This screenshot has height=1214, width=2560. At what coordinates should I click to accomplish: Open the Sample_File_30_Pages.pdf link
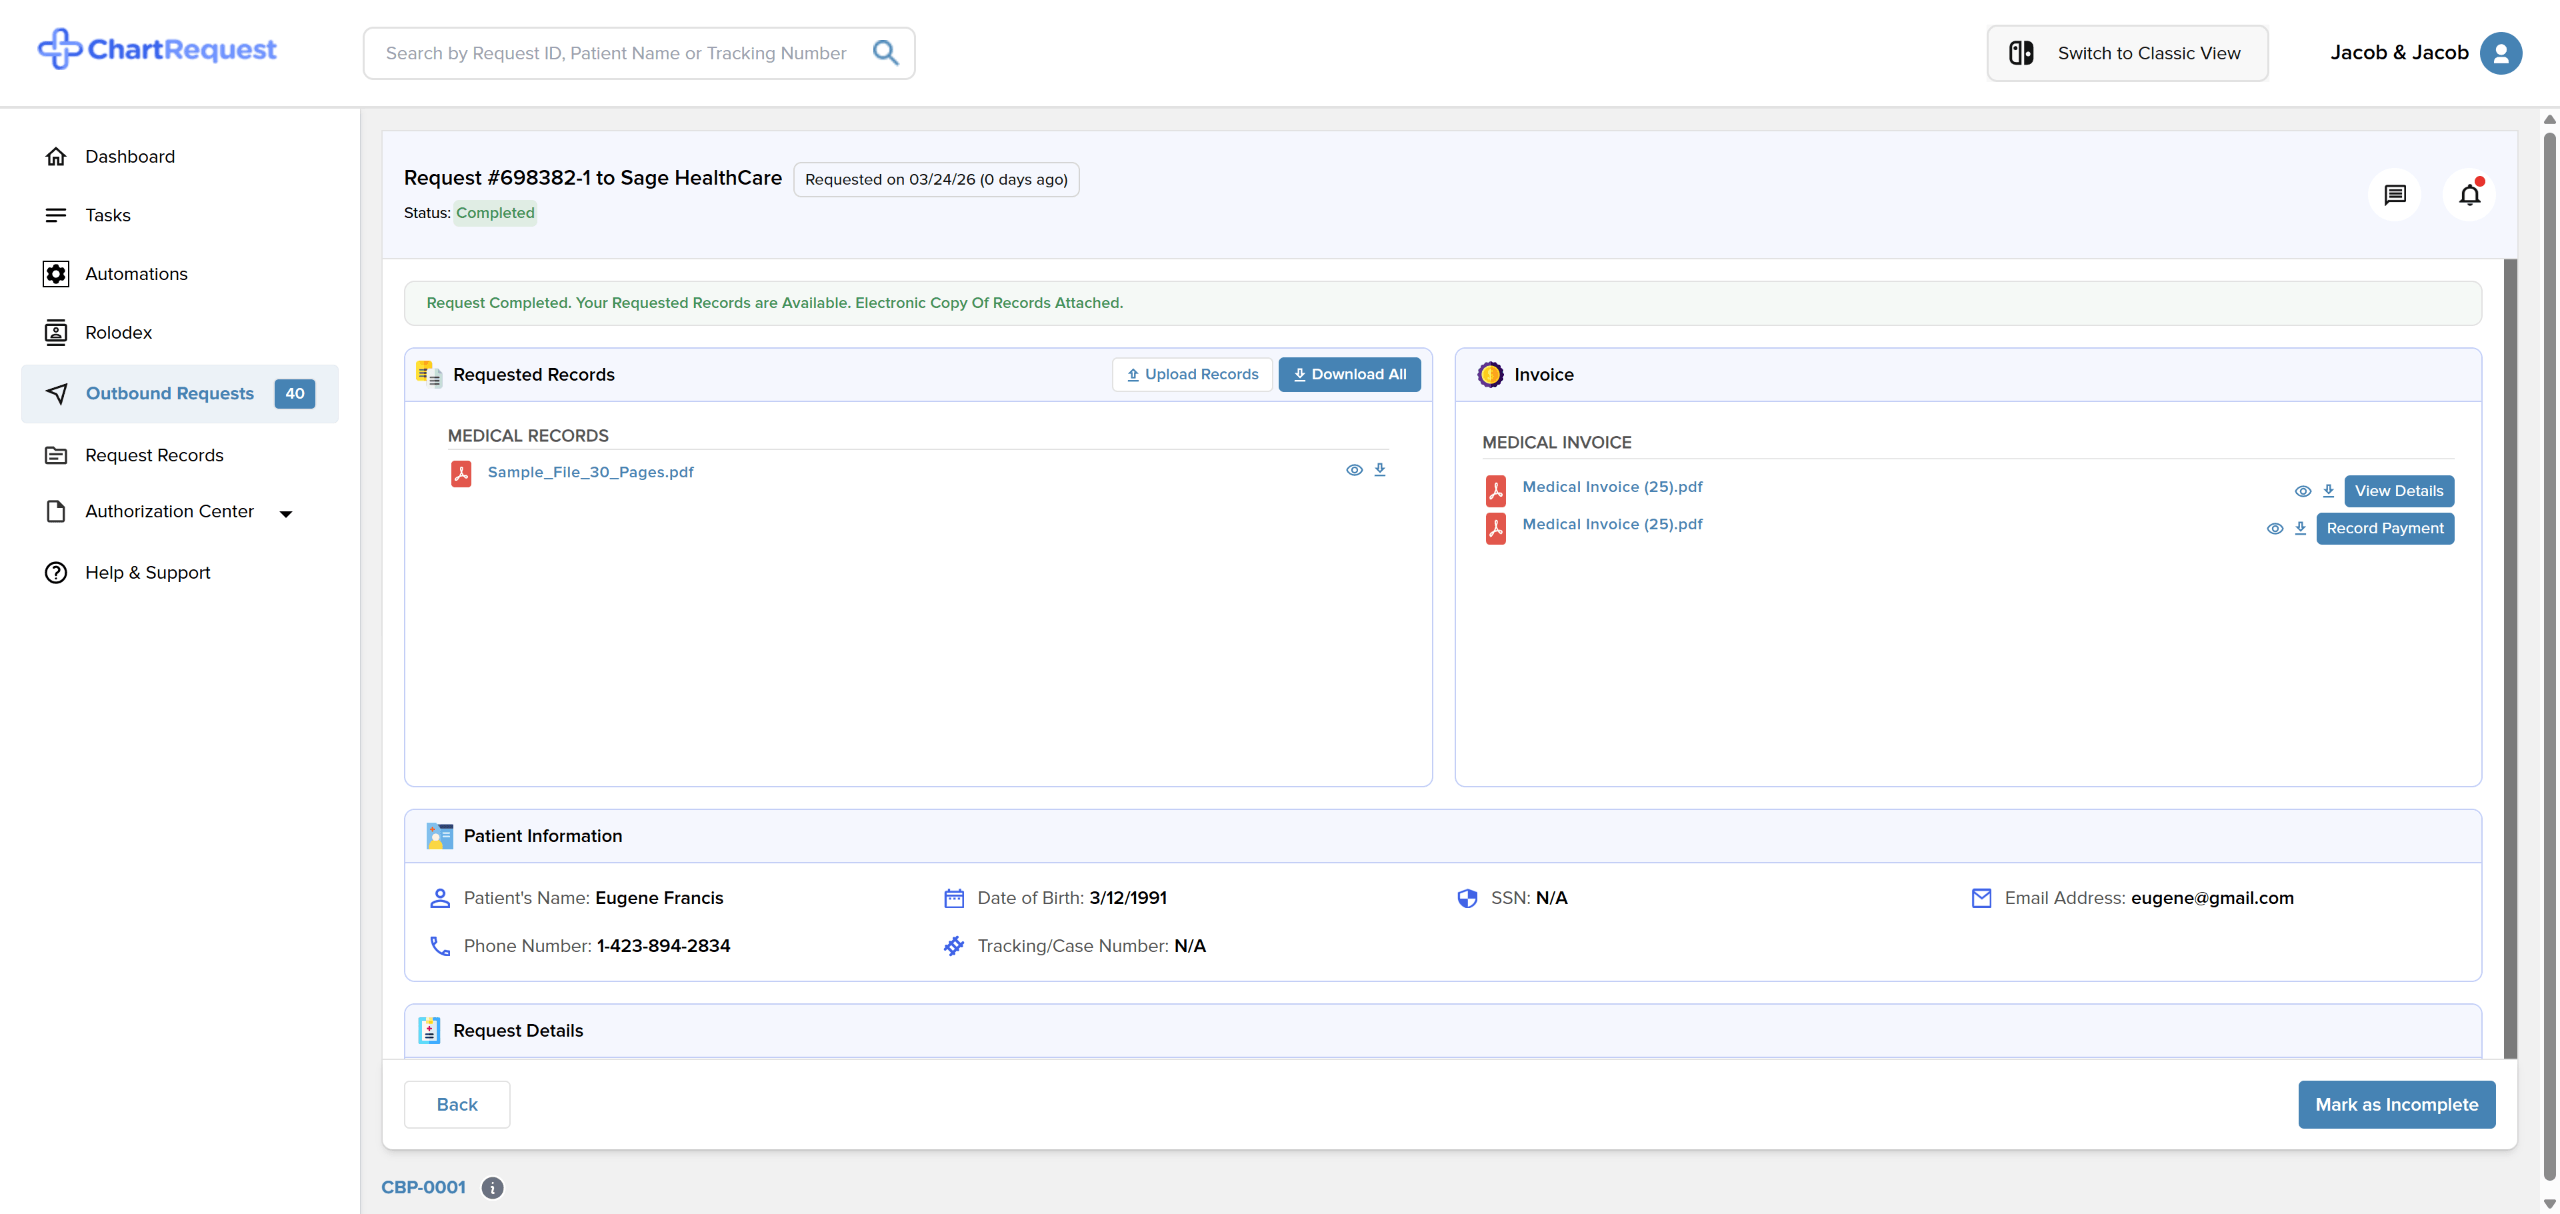tap(590, 472)
